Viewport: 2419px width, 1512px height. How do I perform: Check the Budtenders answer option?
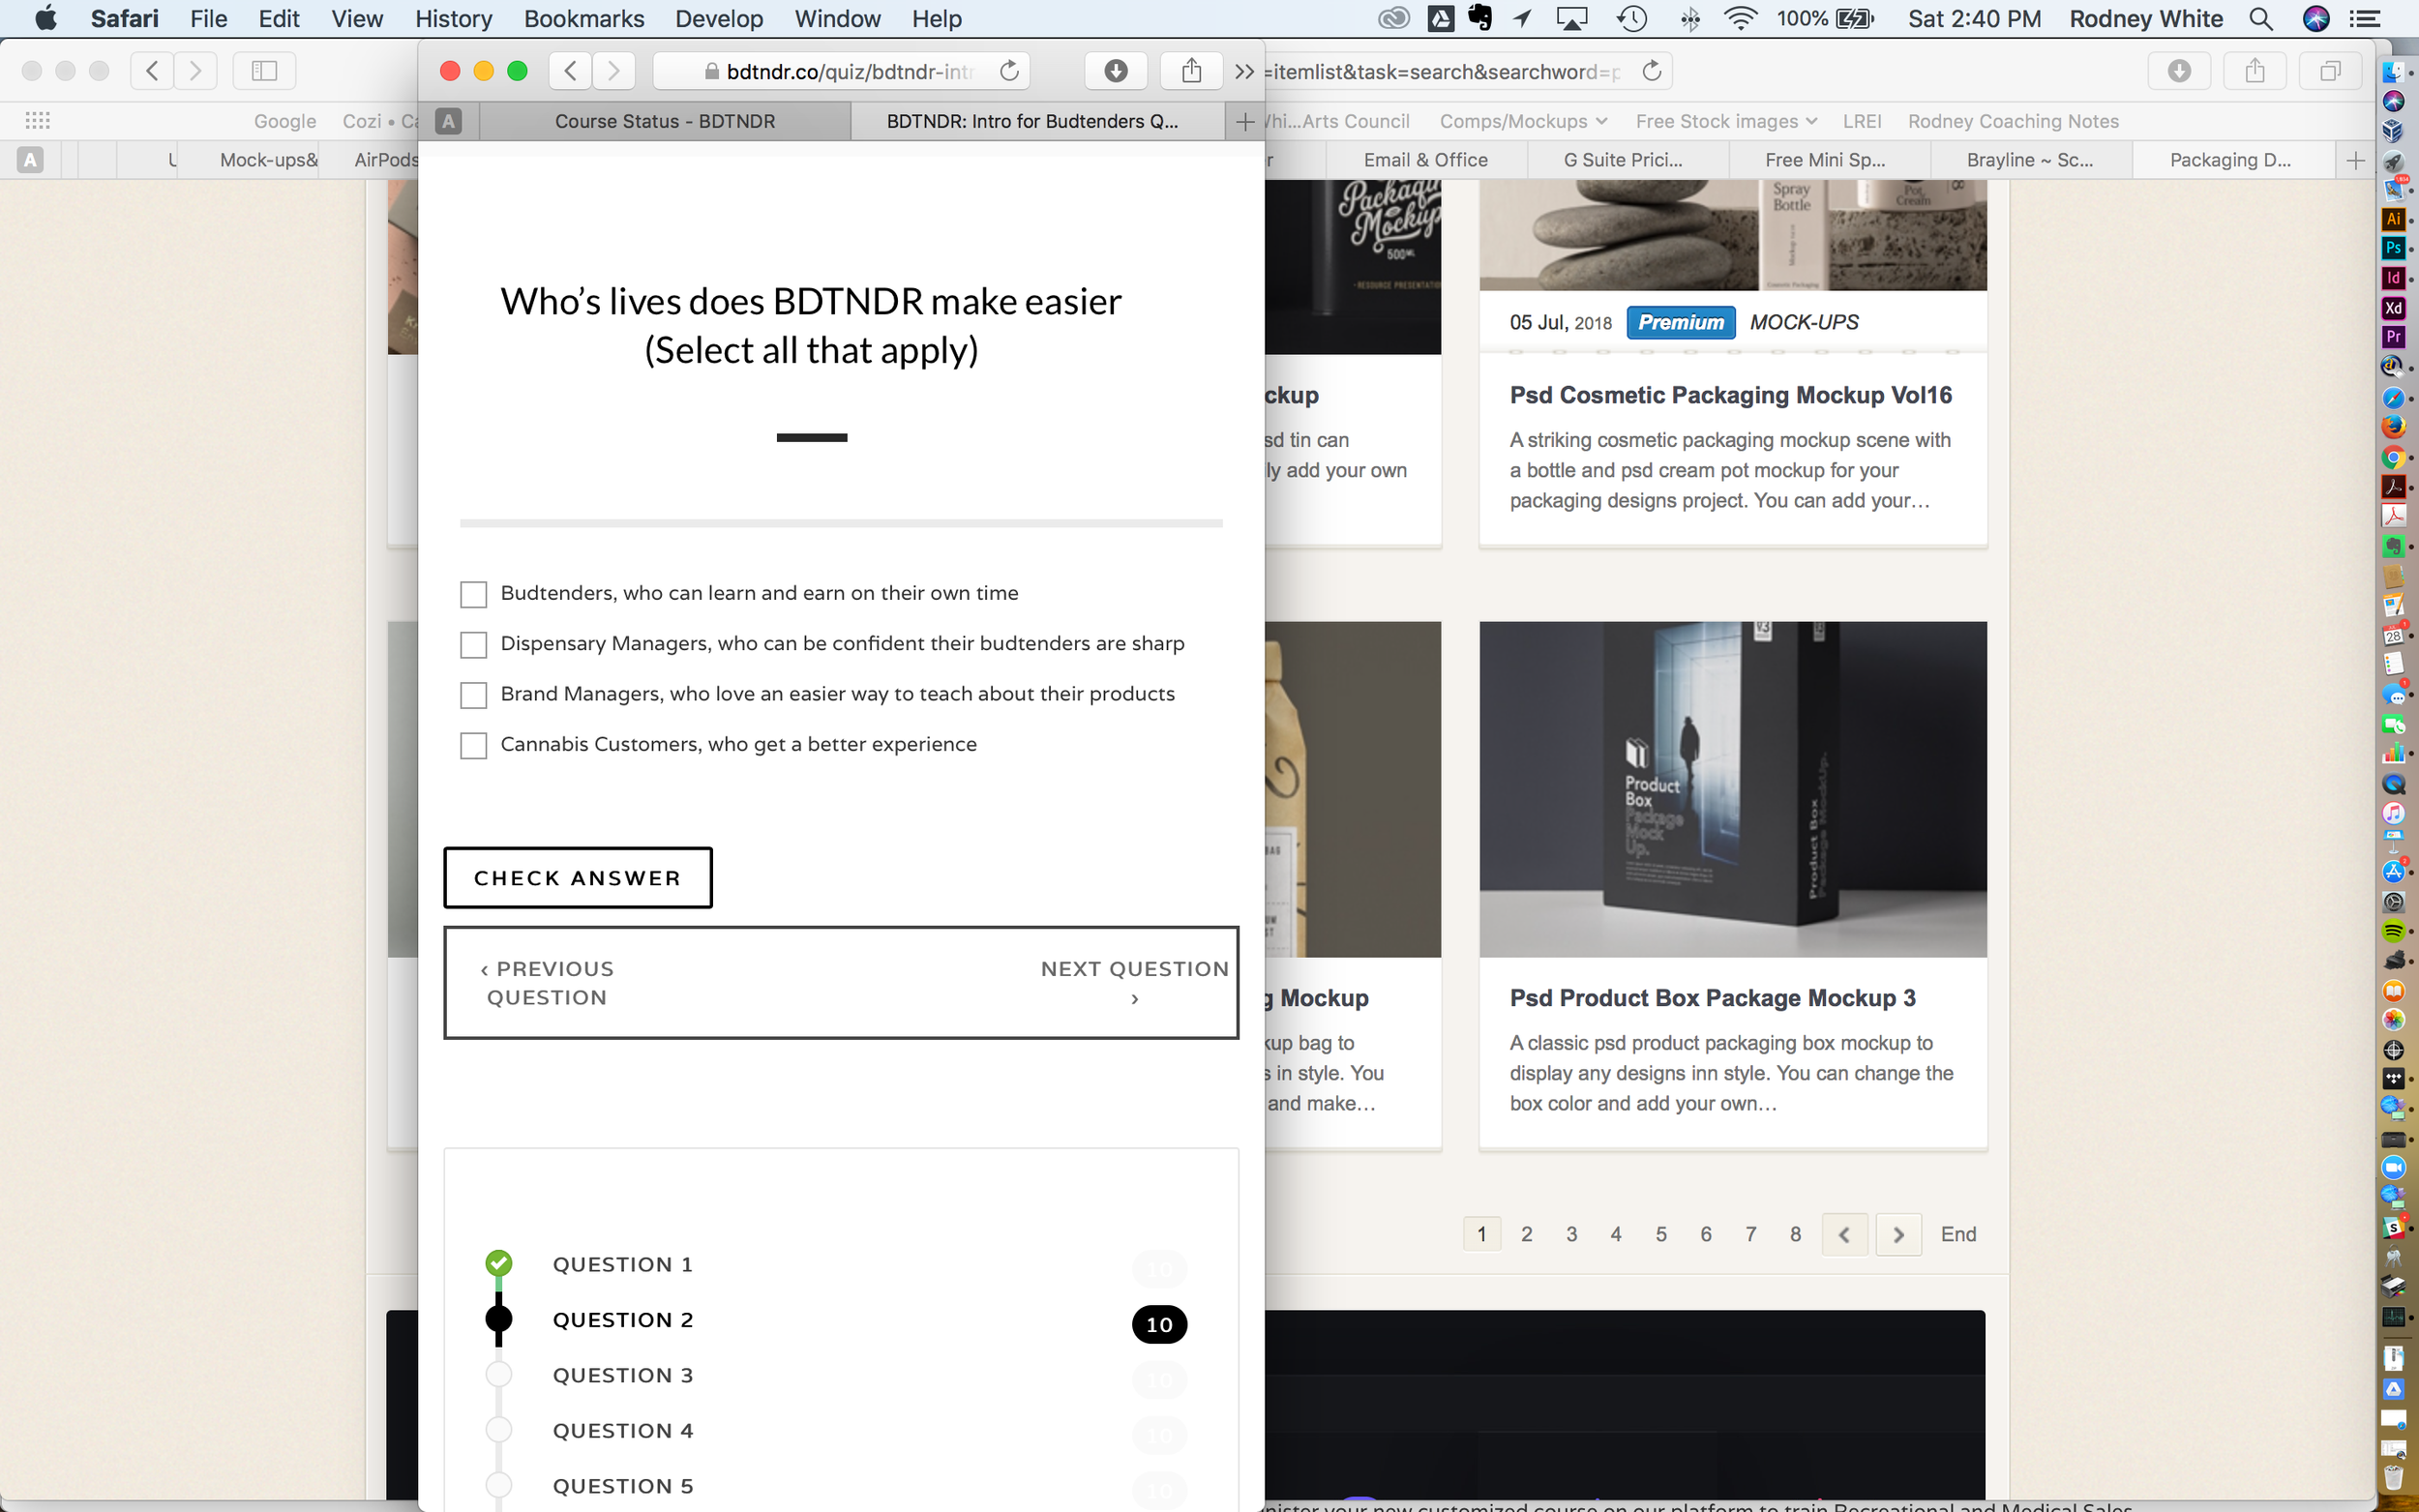click(x=473, y=595)
